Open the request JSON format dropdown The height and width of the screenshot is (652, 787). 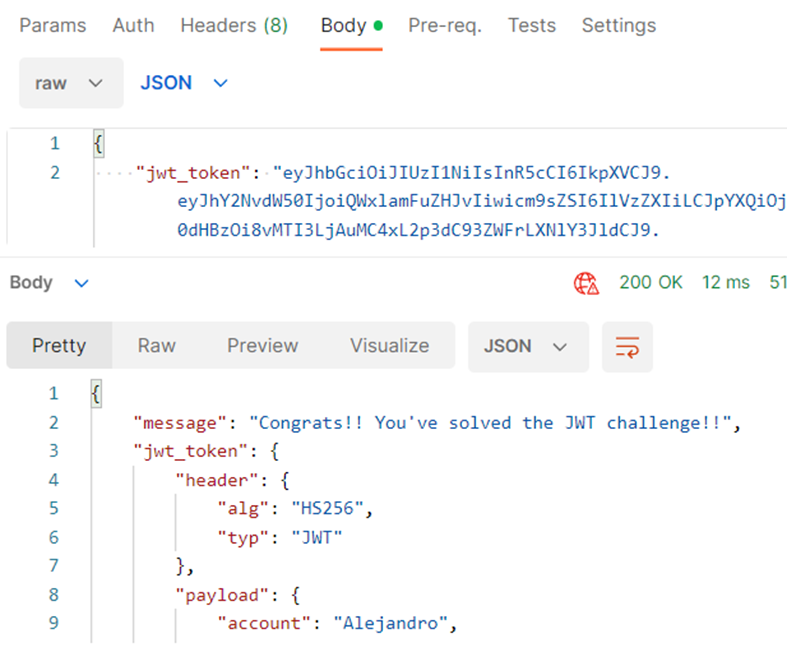184,83
